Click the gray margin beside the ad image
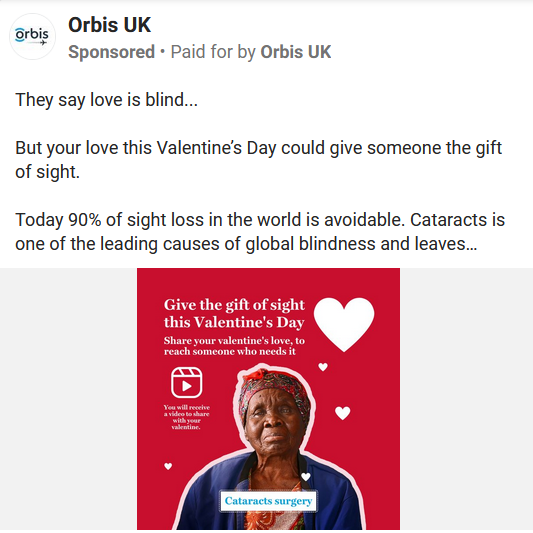 pyautogui.click(x=68, y=399)
